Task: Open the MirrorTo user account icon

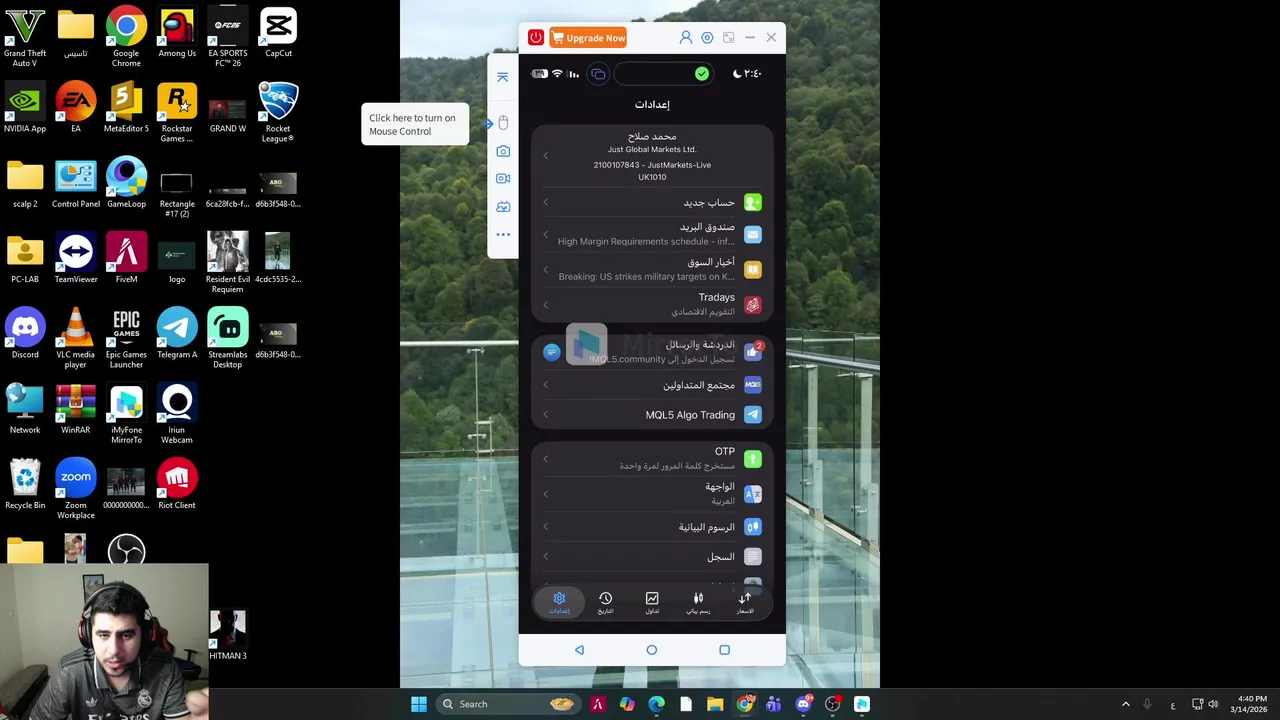Action: pyautogui.click(x=686, y=38)
